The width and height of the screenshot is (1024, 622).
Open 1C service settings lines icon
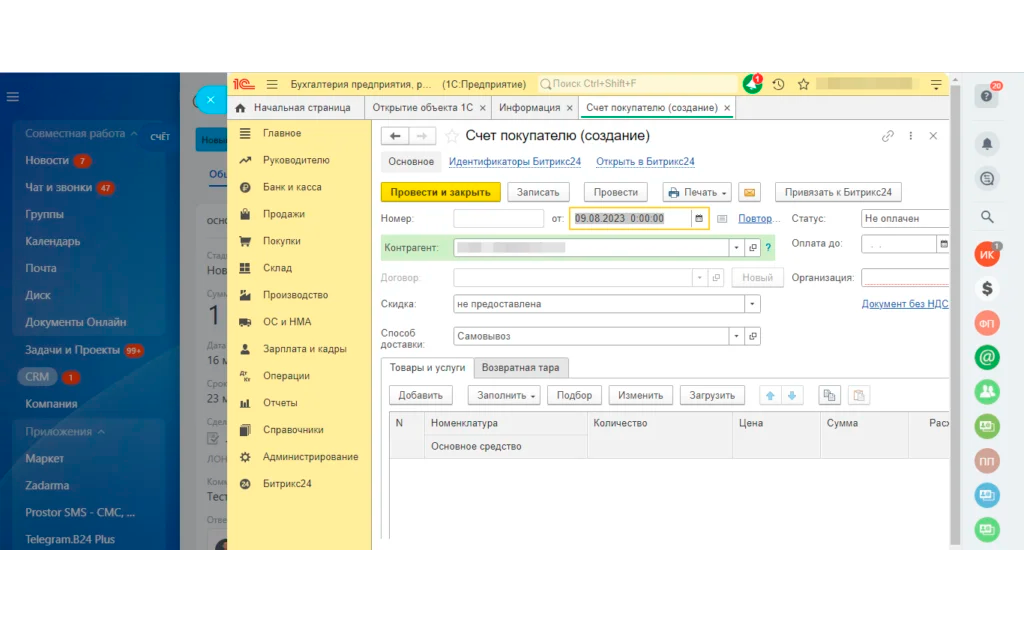pos(936,84)
